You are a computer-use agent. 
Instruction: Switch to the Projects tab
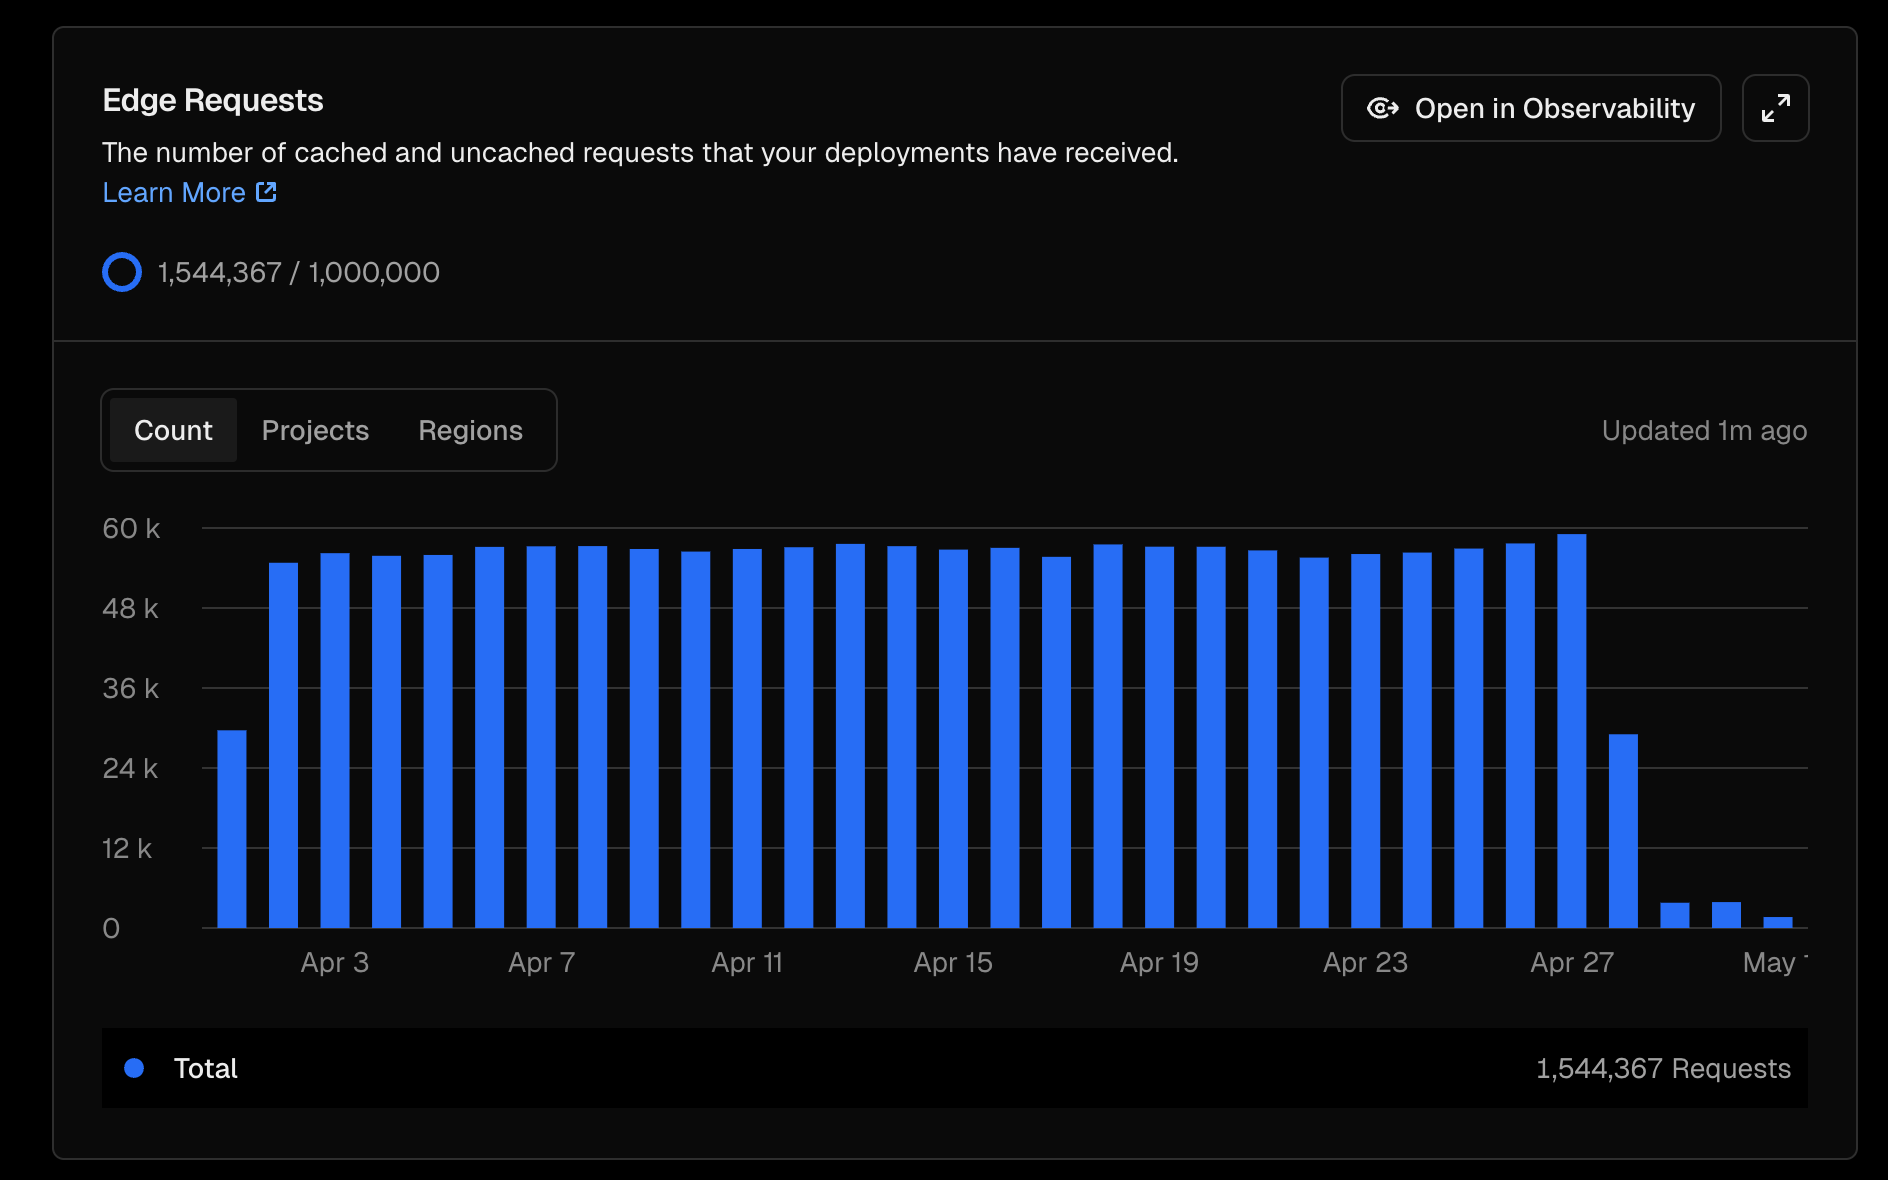click(315, 430)
